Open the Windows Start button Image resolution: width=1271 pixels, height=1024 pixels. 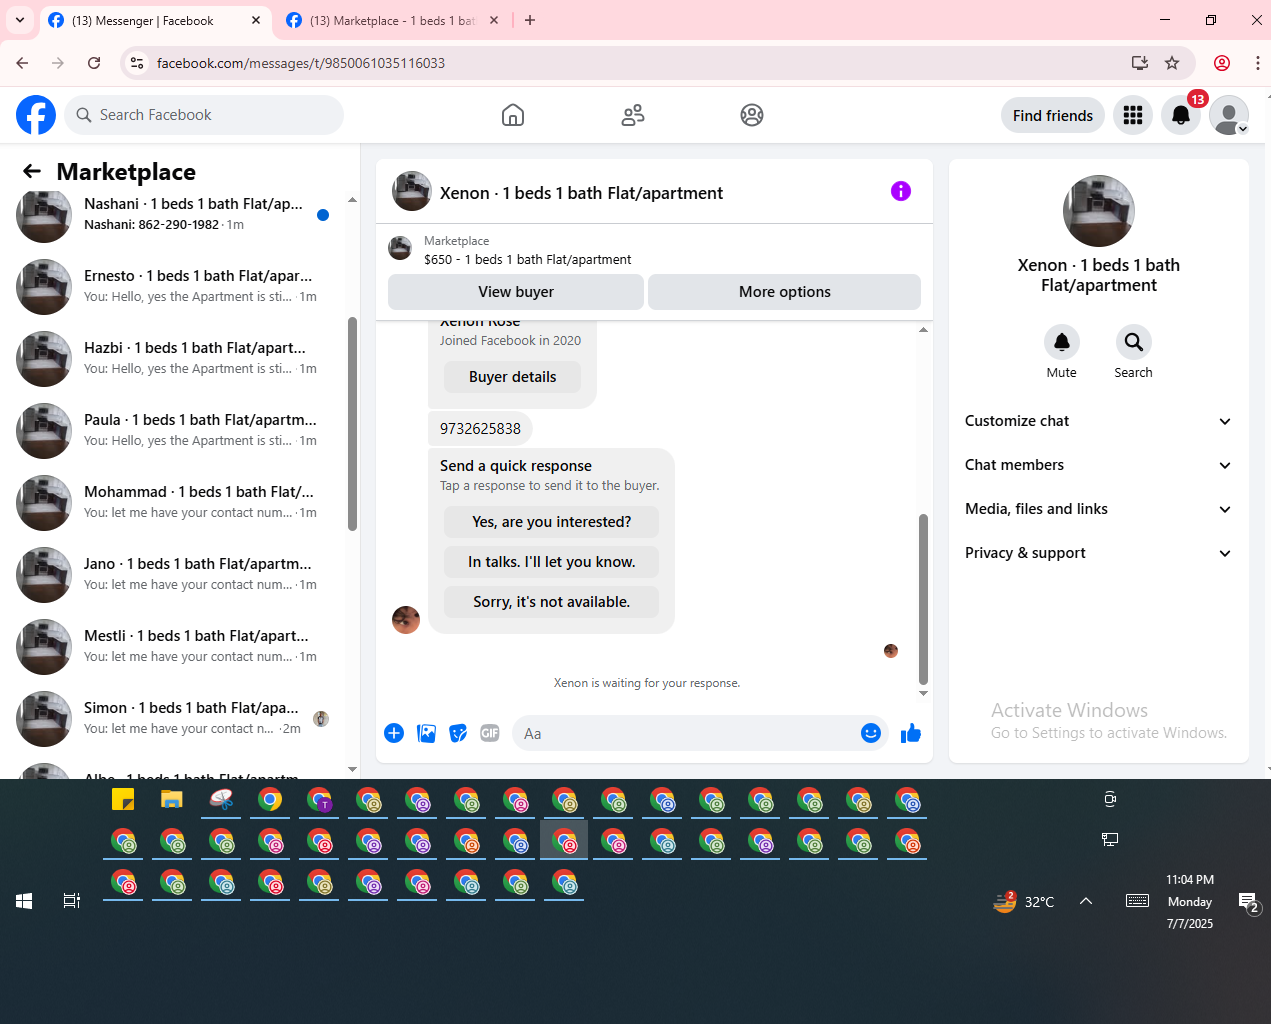24,901
